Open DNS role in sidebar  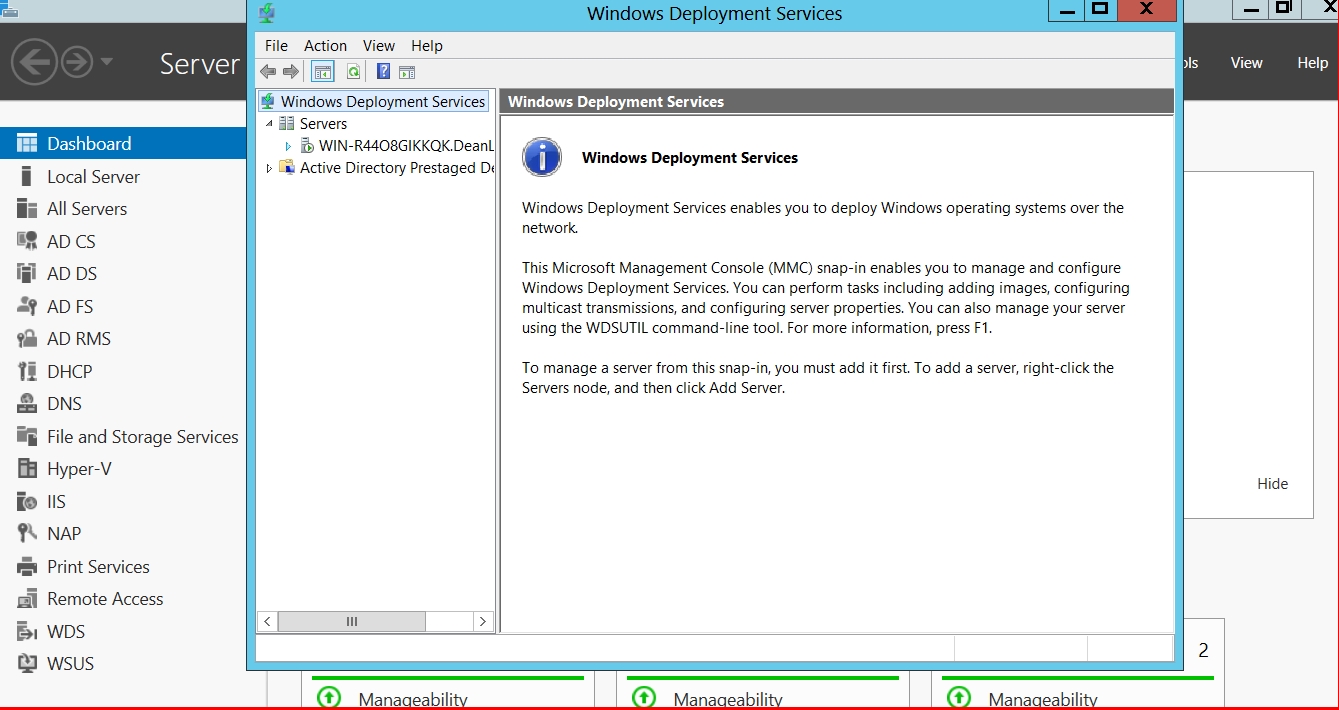coord(123,404)
